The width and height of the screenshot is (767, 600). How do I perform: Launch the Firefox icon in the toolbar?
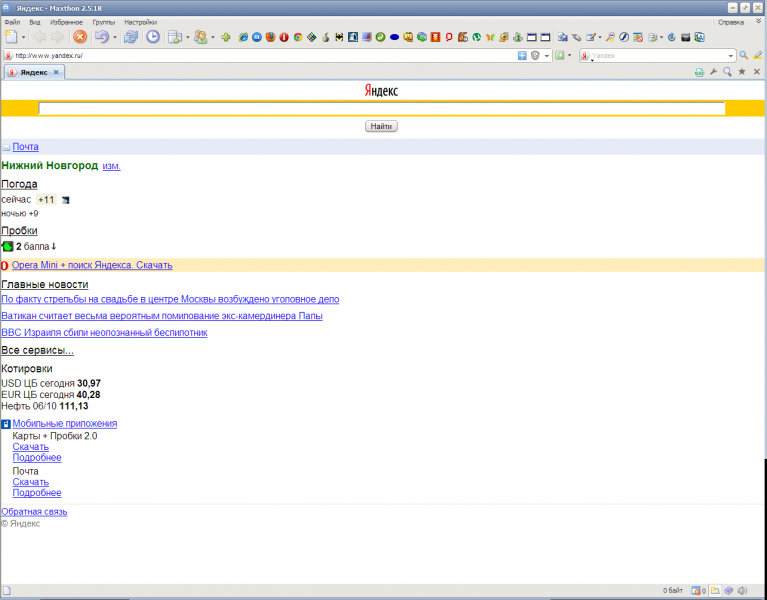coord(271,37)
